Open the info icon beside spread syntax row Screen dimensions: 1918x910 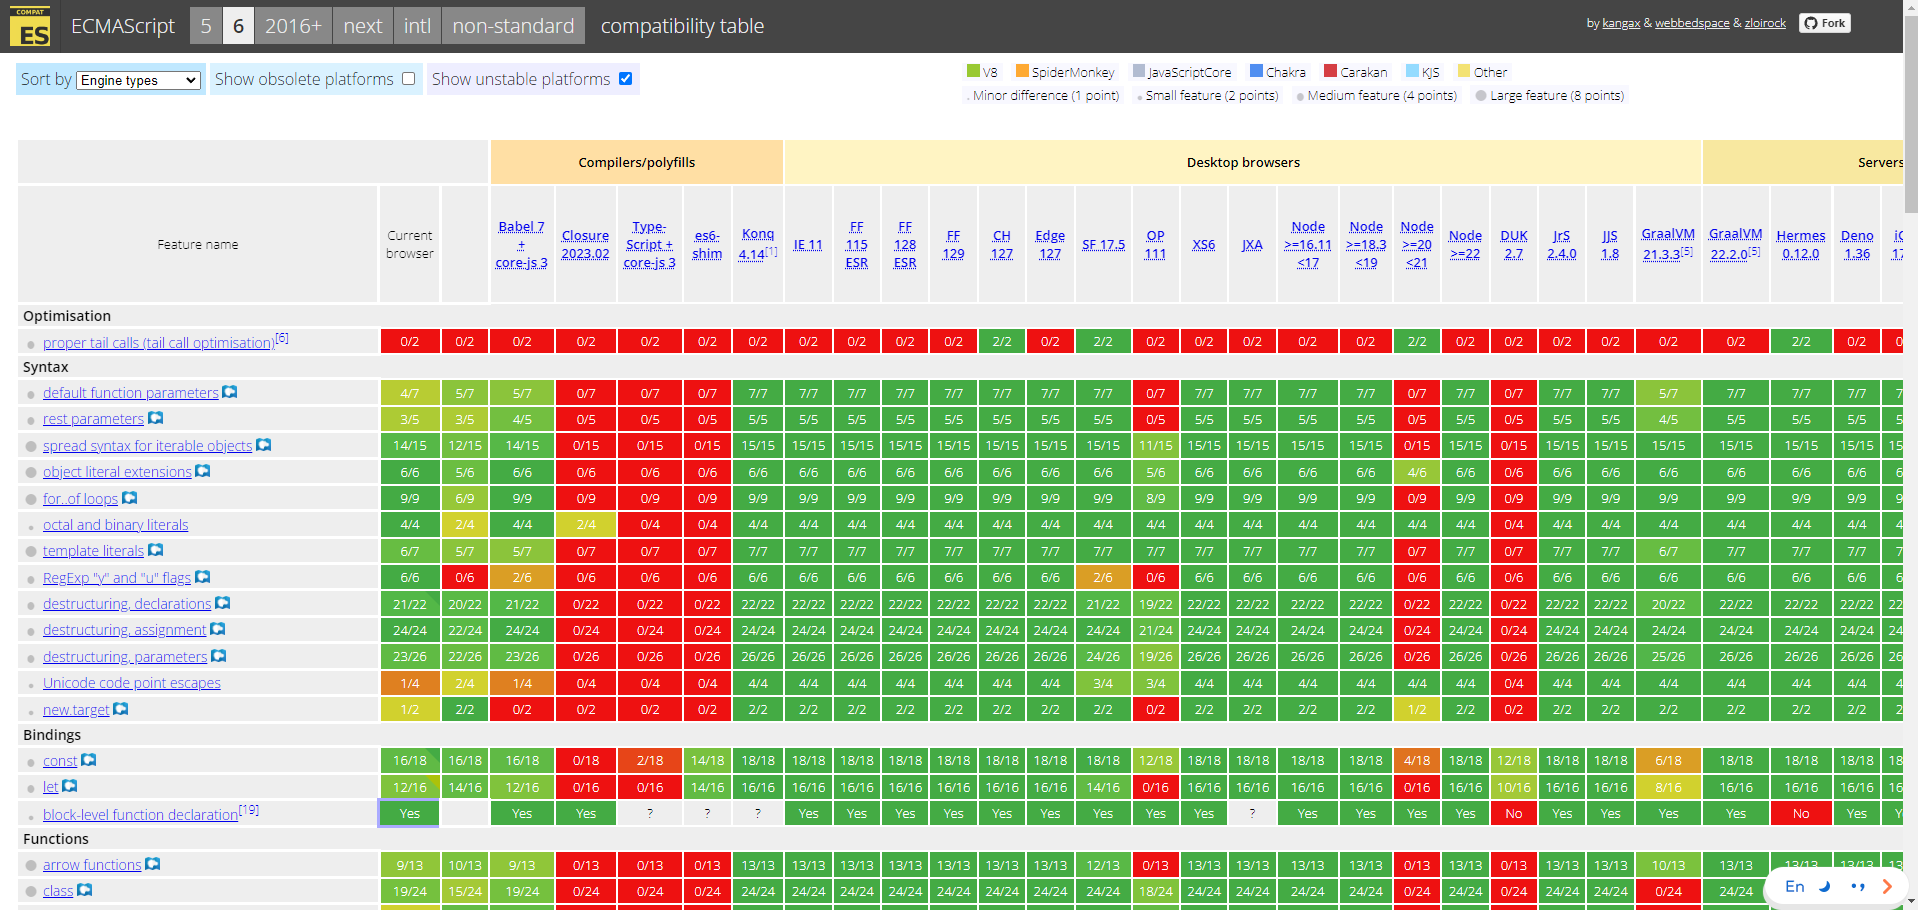click(x=264, y=445)
